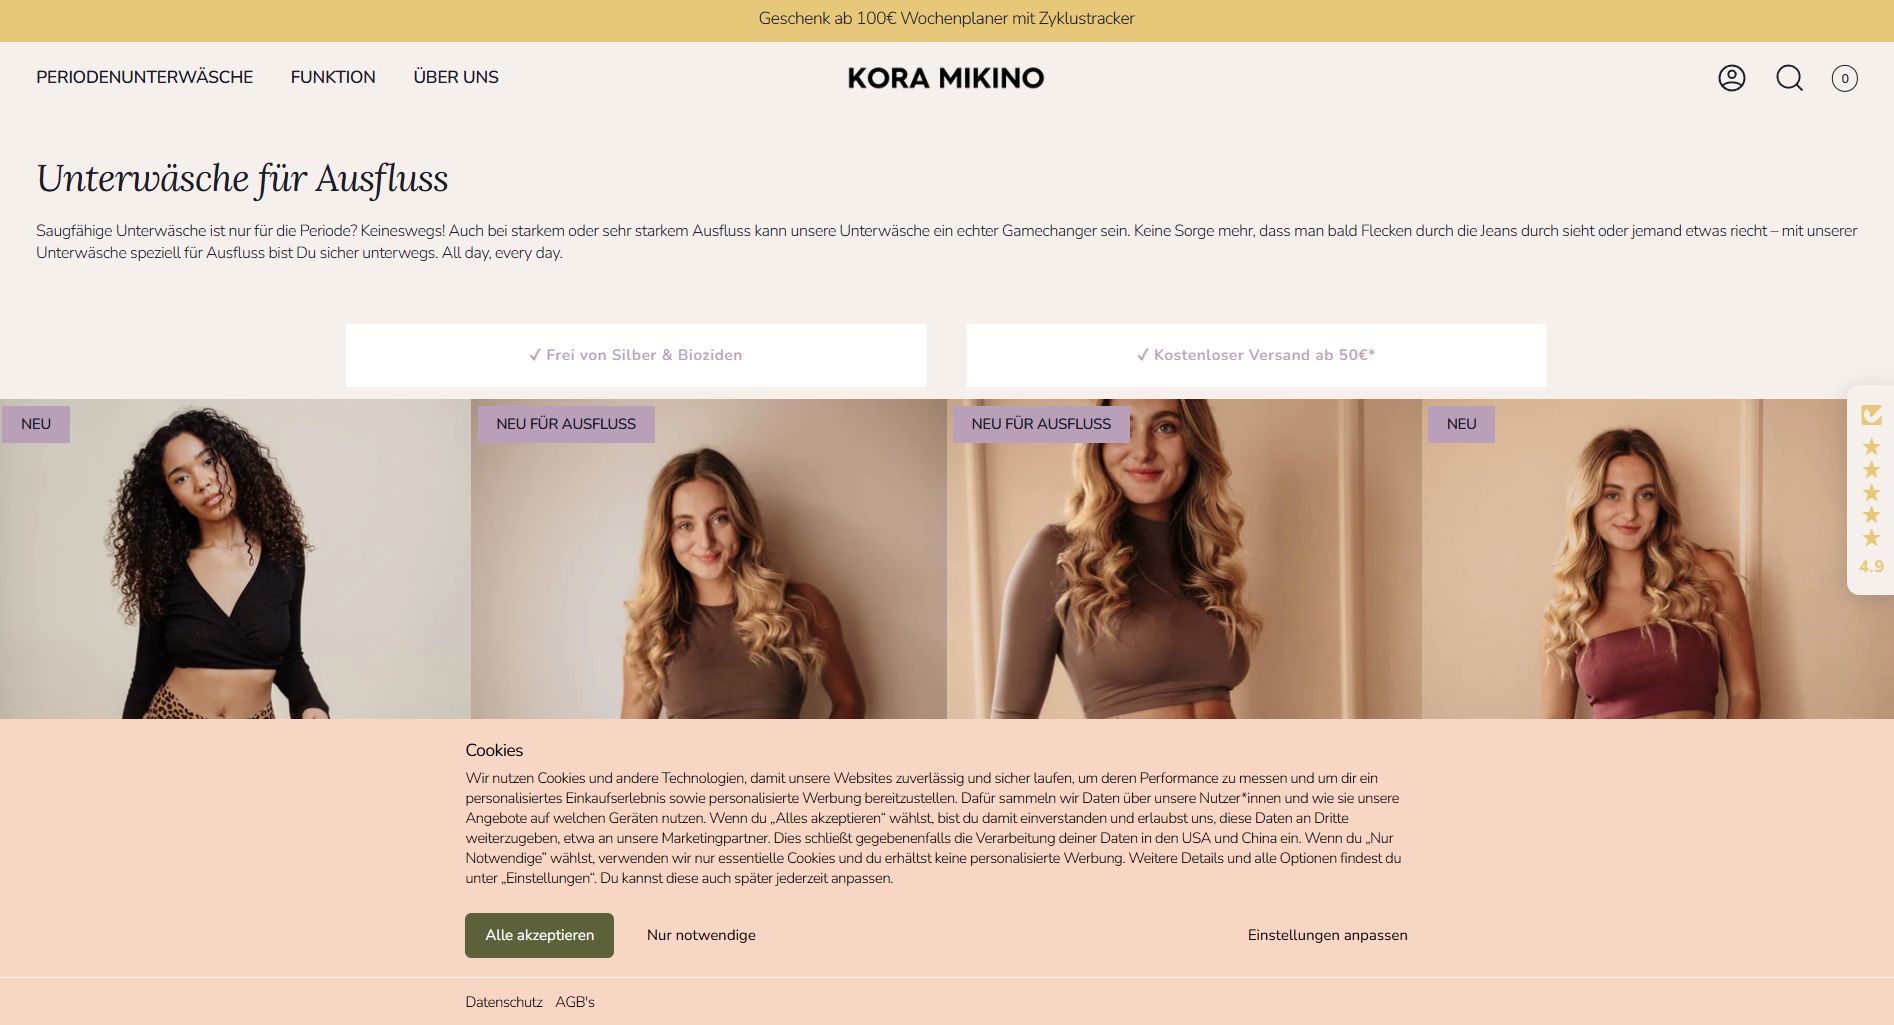Open the user account icon
The width and height of the screenshot is (1894, 1025).
(1731, 78)
